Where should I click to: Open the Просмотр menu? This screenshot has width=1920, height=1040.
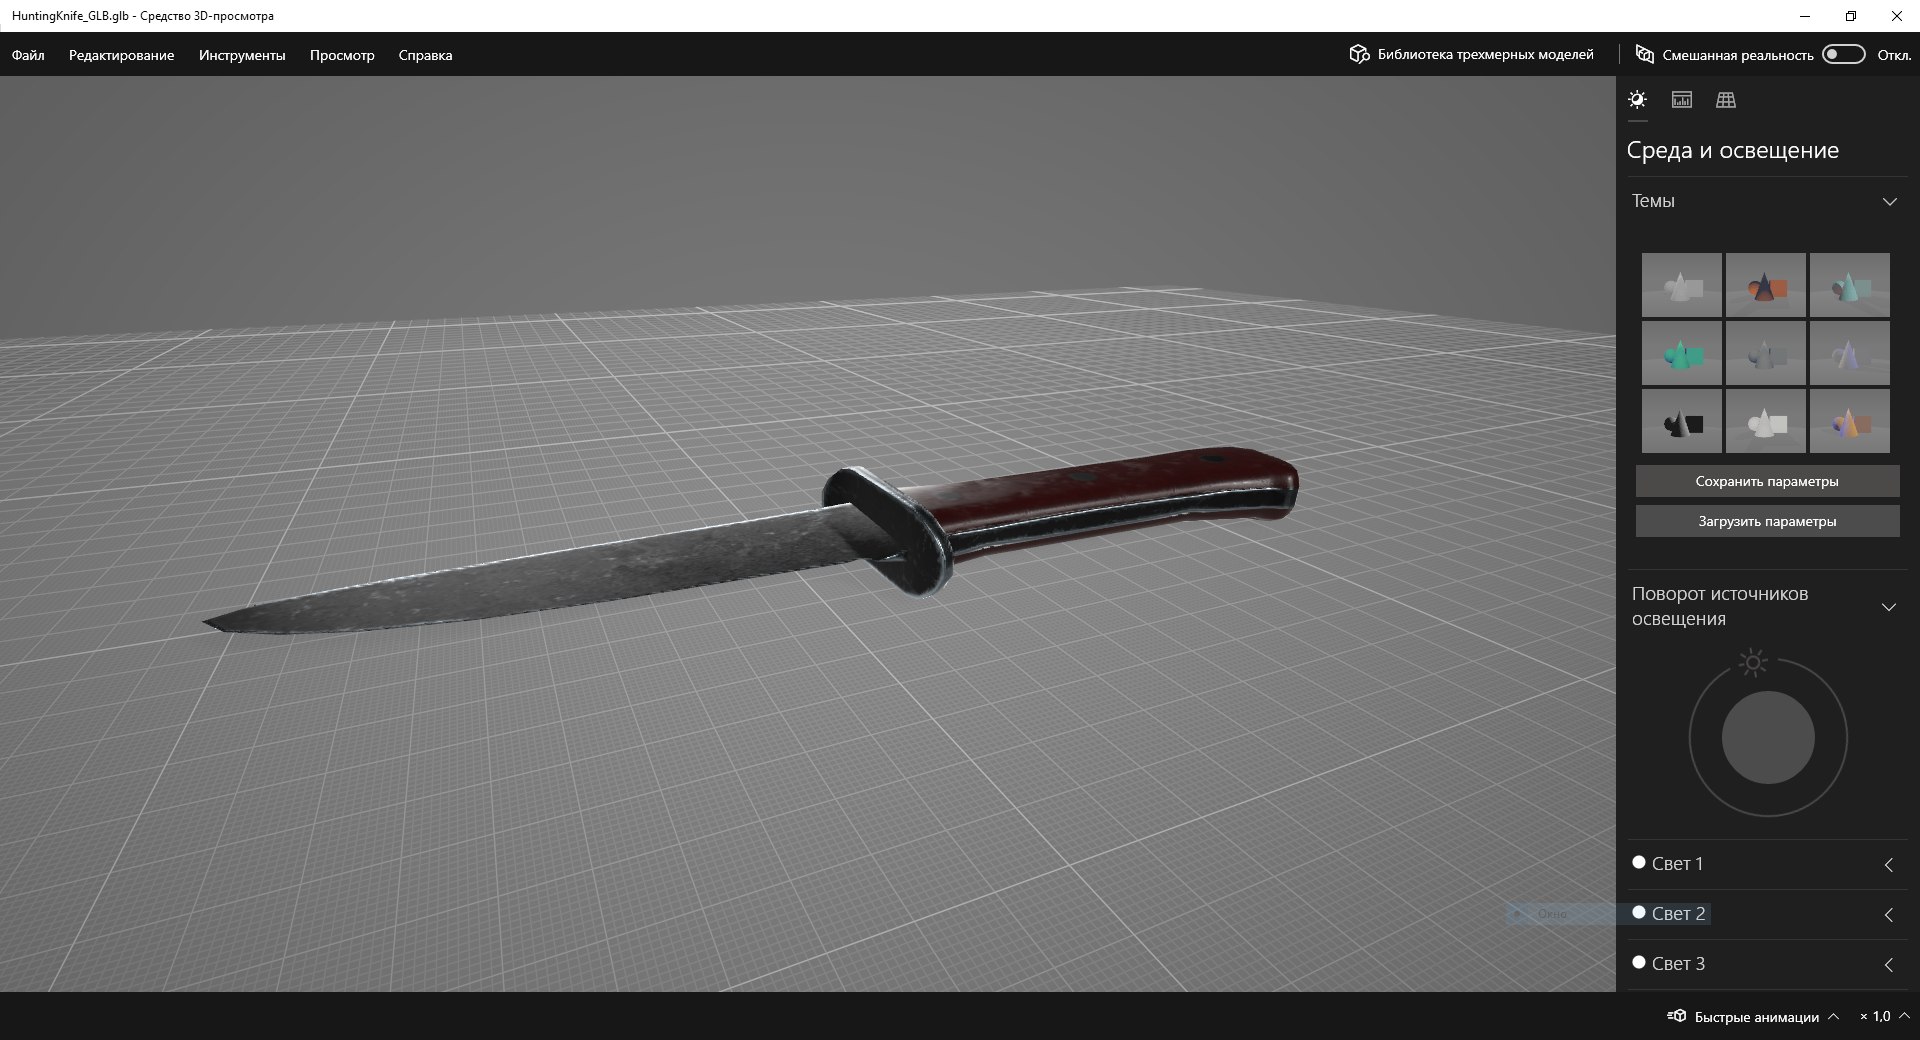[x=342, y=55]
